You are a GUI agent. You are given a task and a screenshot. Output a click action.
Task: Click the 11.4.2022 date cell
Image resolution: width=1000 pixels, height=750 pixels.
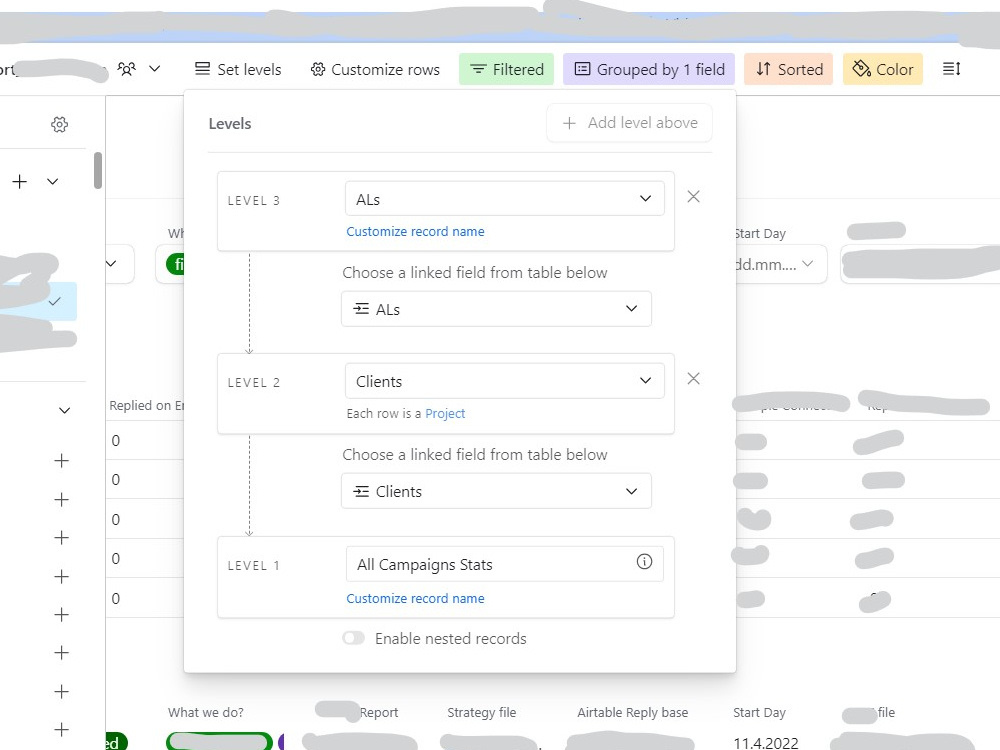766,743
